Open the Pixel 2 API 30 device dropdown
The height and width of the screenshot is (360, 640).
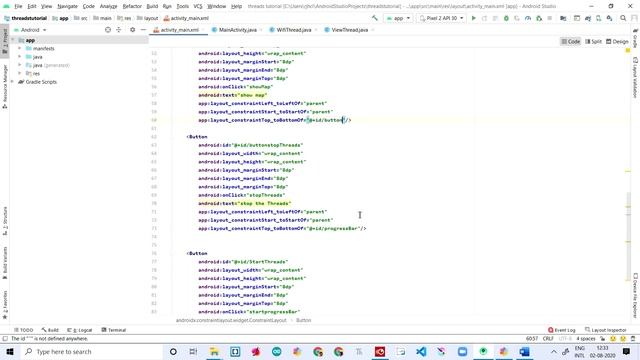pyautogui.click(x=441, y=18)
